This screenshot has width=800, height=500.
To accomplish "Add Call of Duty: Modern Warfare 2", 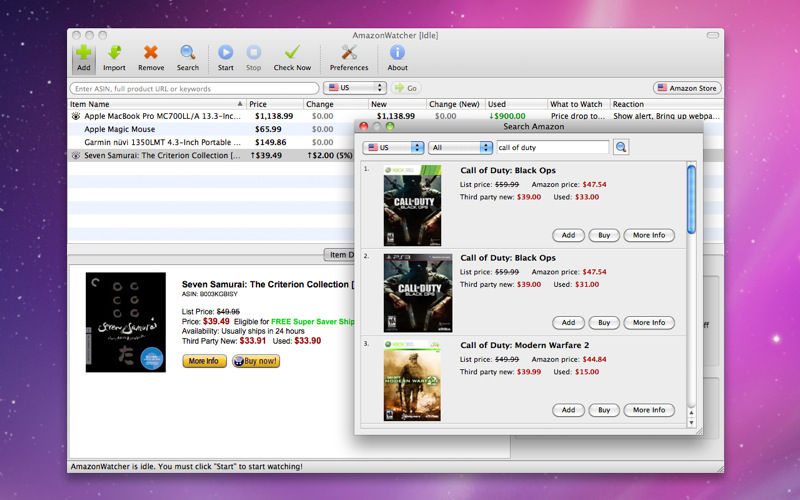I will (567, 410).
